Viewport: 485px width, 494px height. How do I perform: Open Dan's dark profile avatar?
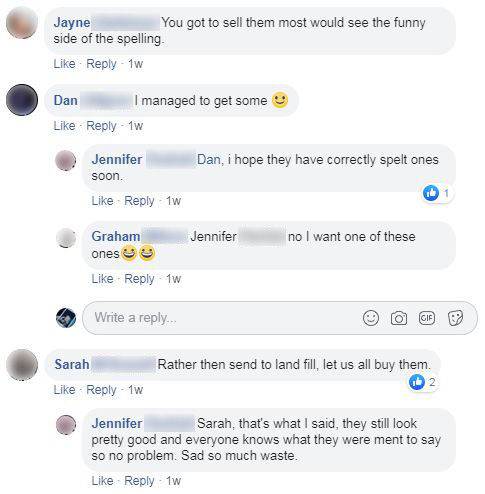[22, 100]
